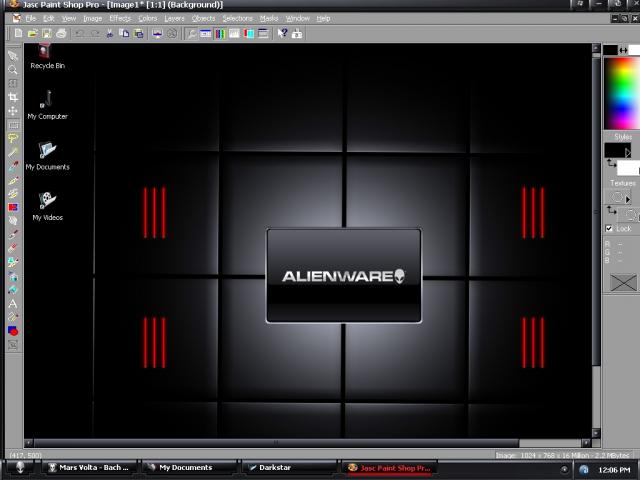Toggle the Histogram window button
This screenshot has height=480, width=640.
coord(234,33)
